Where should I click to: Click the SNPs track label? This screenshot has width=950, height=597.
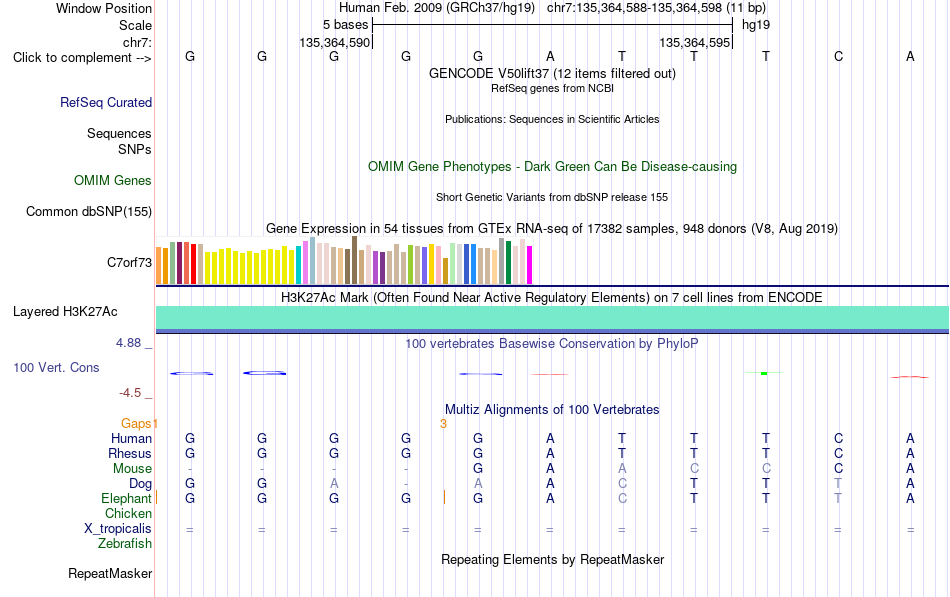click(135, 149)
